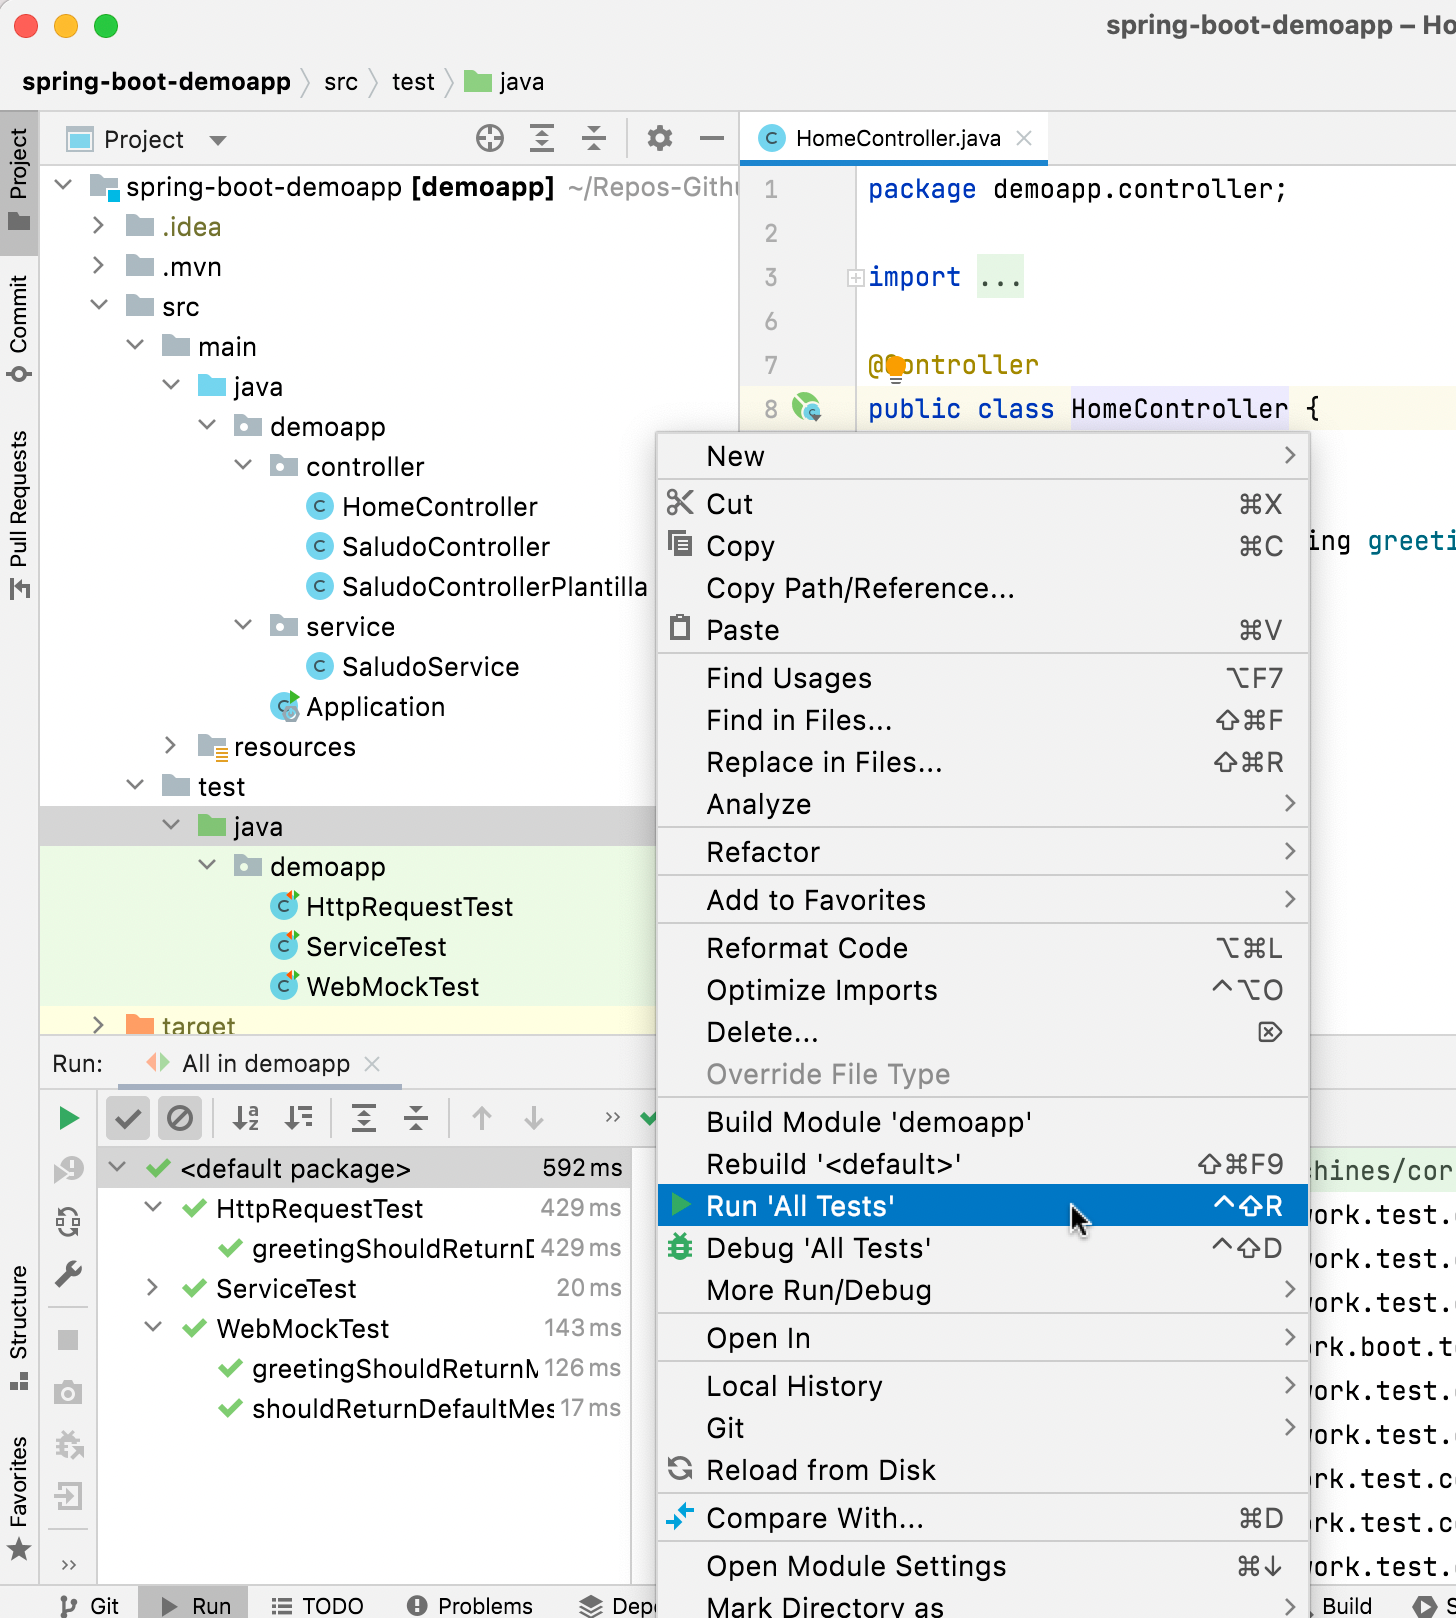
Task: Expand all test results in Run panel
Action: point(364,1118)
